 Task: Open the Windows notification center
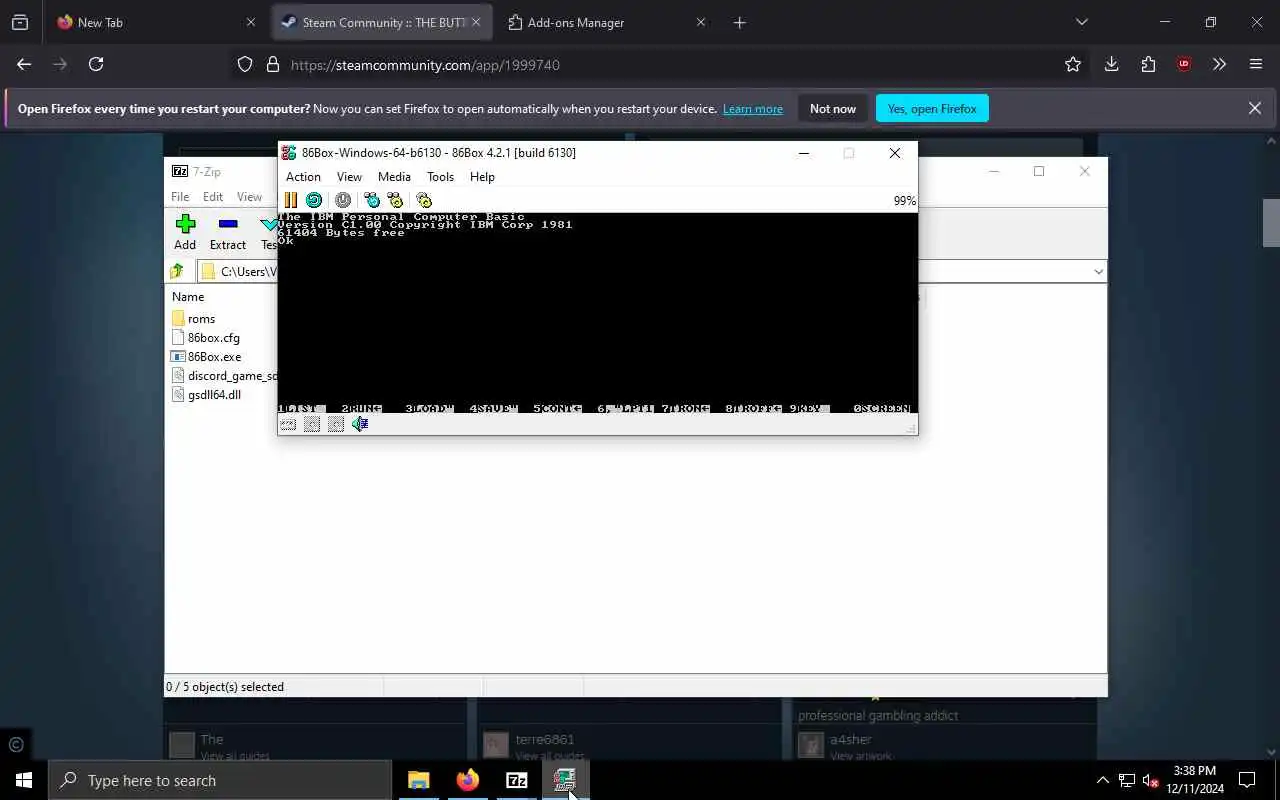[x=1247, y=780]
